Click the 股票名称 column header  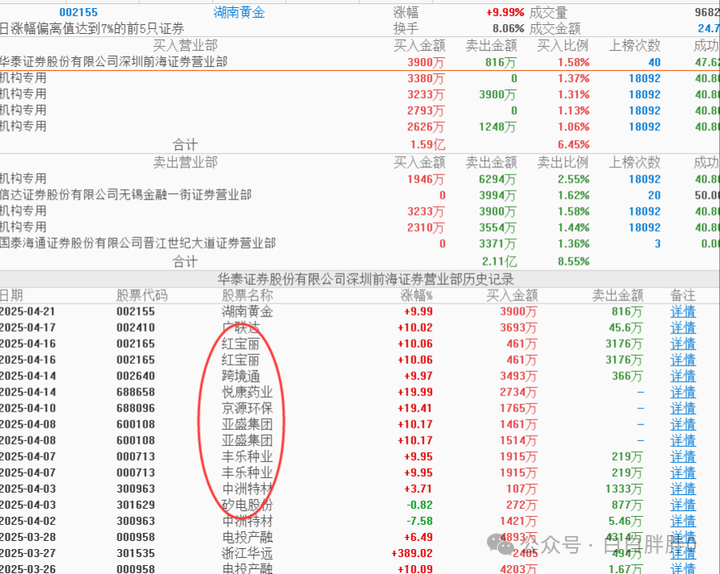[x=247, y=295]
